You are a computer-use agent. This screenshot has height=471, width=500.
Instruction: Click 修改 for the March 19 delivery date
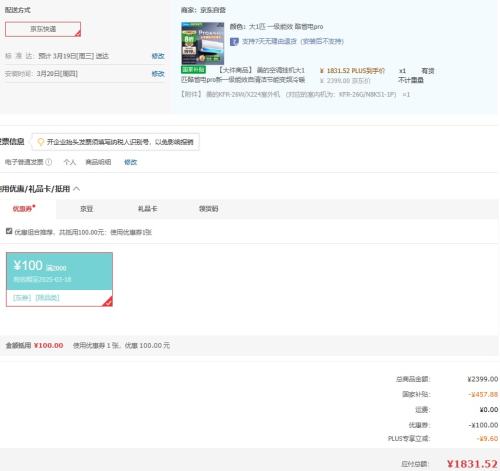(x=158, y=56)
